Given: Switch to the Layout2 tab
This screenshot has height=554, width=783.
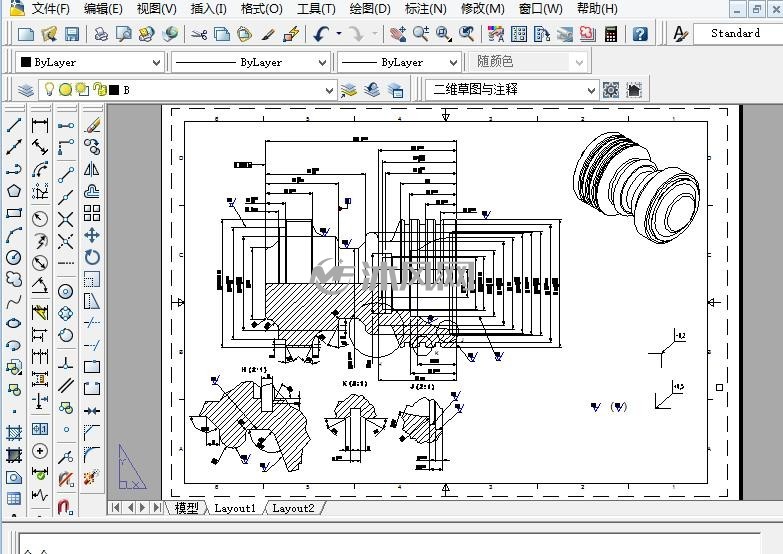Looking at the screenshot, I should 293,508.
